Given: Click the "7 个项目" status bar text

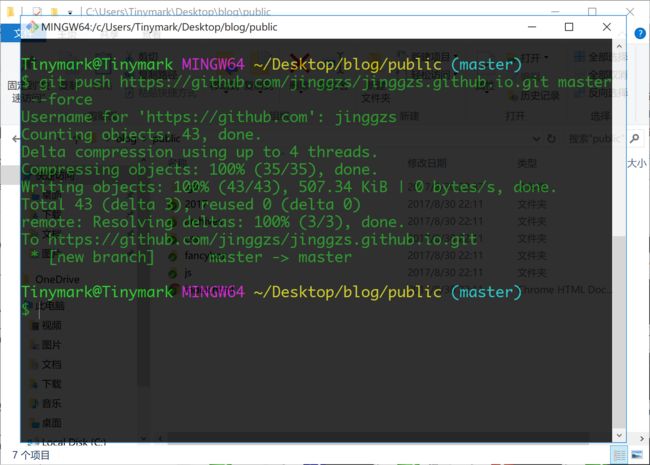Looking at the screenshot, I should [31, 455].
